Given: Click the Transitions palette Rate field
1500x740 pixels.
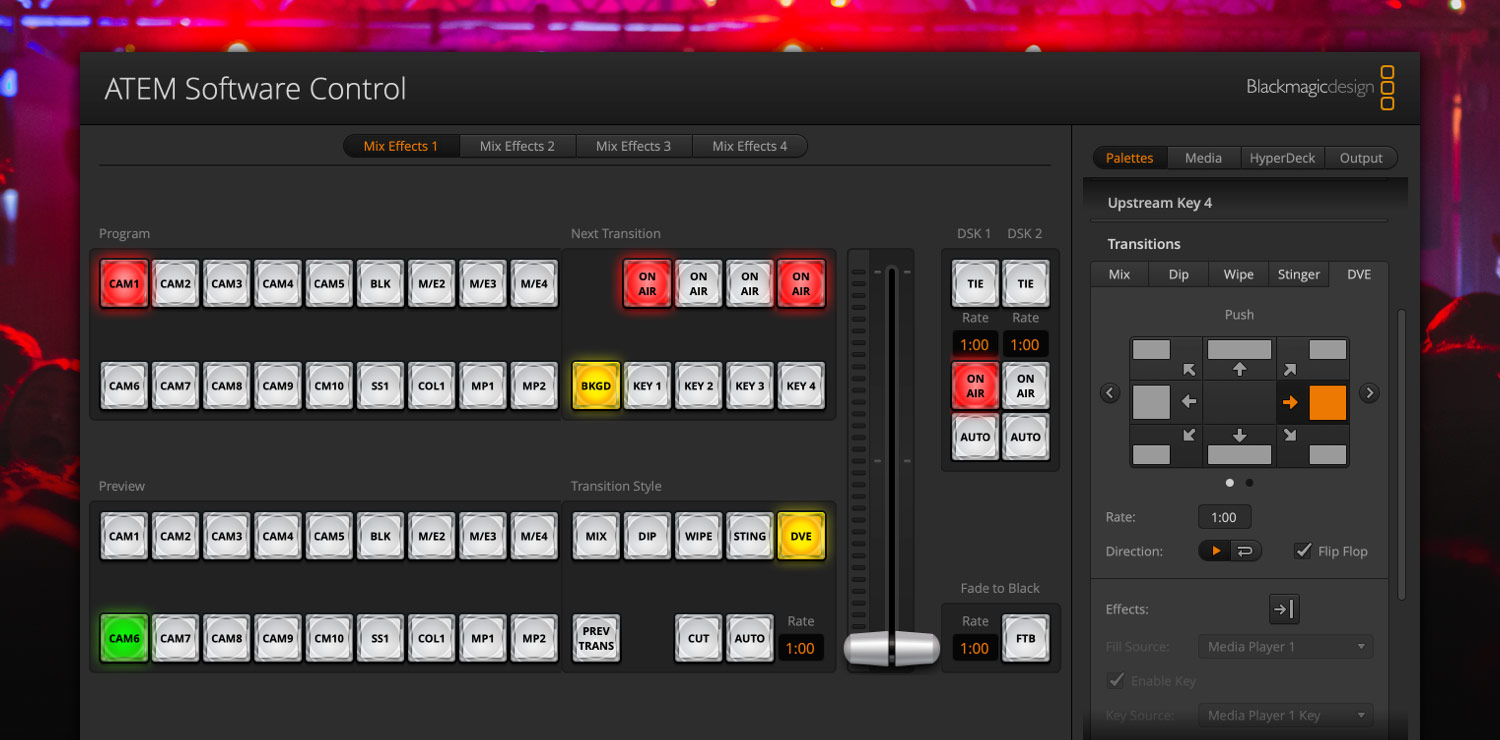Looking at the screenshot, I should (x=1224, y=517).
